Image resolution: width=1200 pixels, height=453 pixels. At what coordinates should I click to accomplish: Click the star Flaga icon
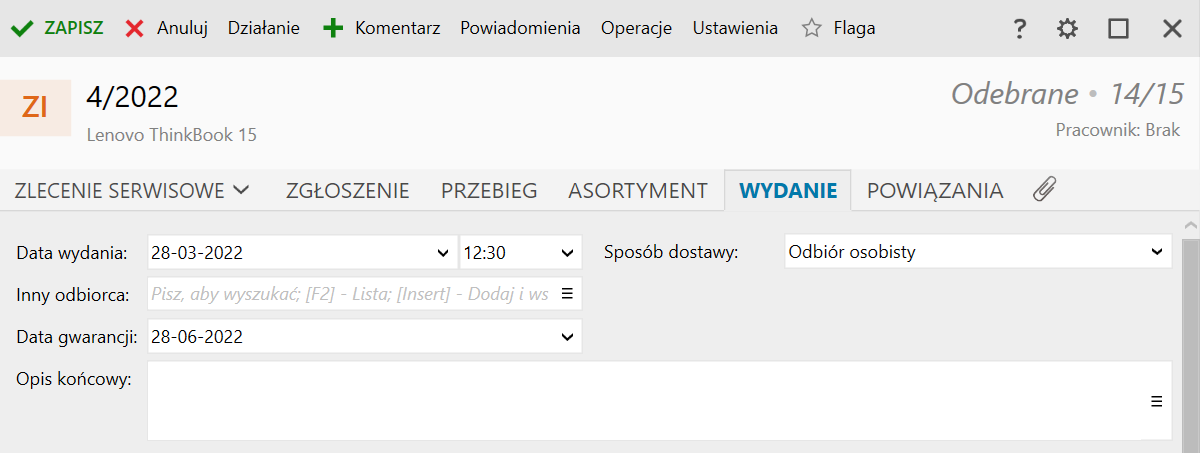click(811, 29)
